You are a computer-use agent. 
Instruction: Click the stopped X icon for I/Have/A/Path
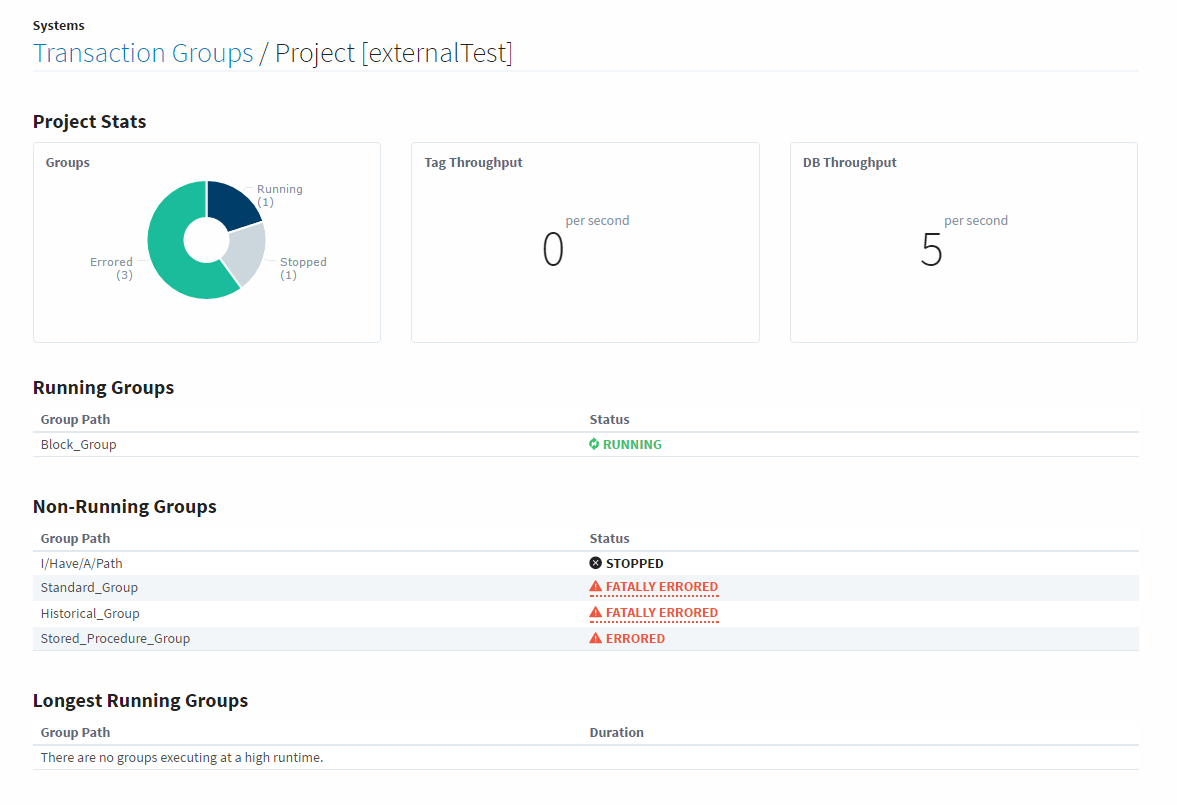click(x=596, y=563)
